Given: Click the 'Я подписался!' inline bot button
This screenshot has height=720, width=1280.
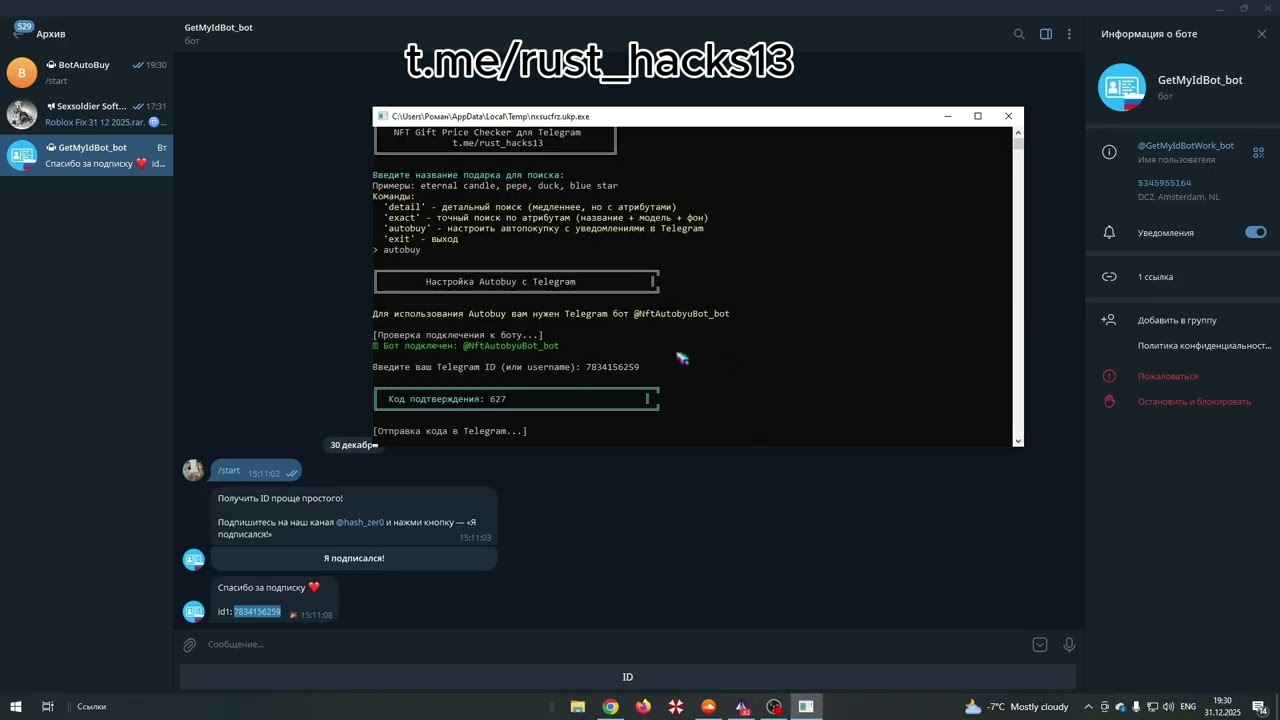Looking at the screenshot, I should click(x=354, y=558).
